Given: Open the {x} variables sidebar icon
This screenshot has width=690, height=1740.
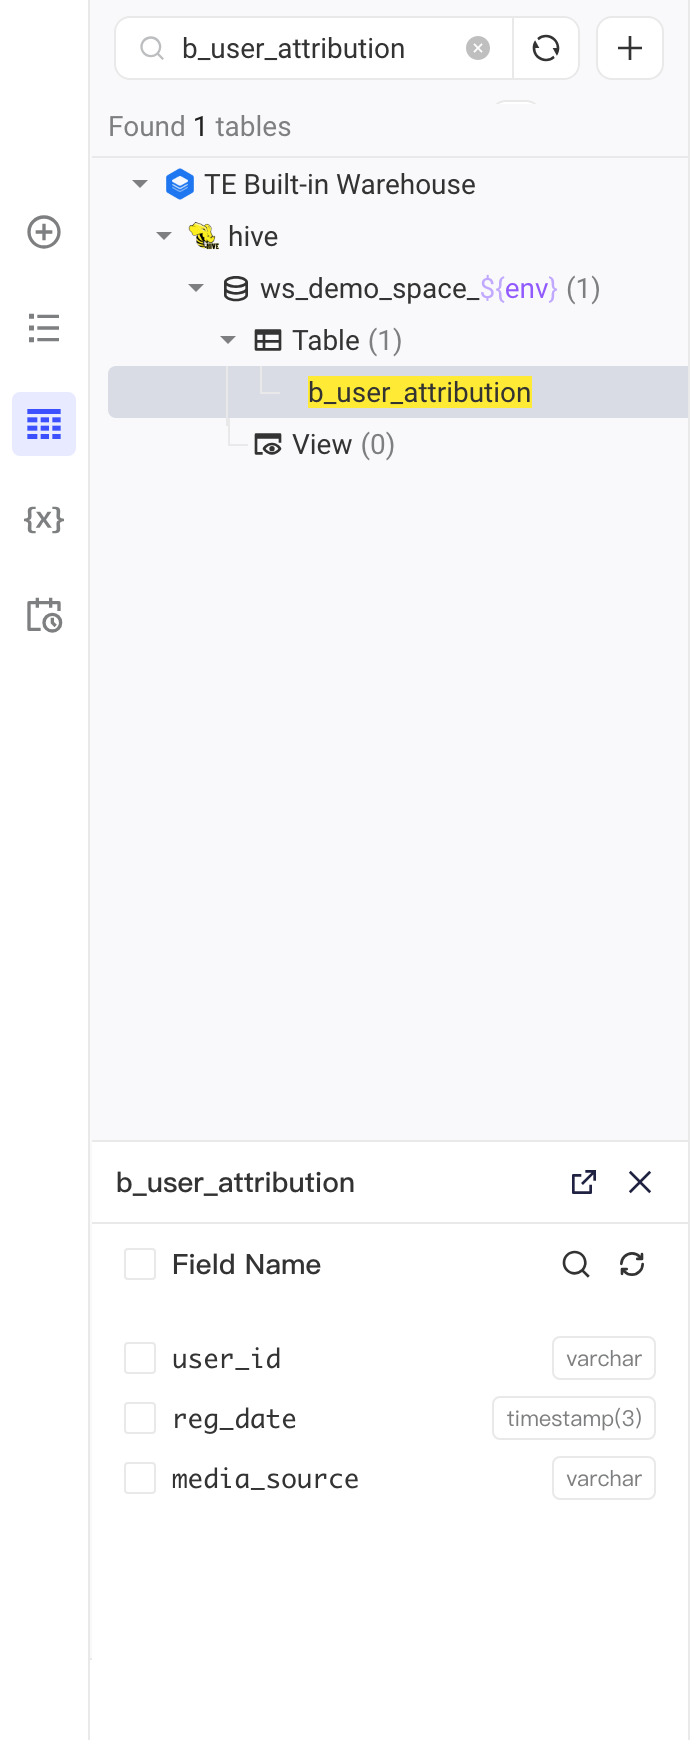Looking at the screenshot, I should (44, 519).
